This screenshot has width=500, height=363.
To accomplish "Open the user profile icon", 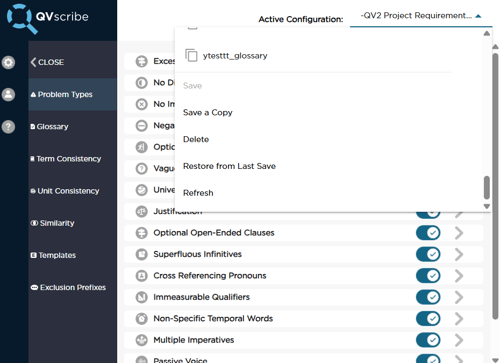I will 8,94.
